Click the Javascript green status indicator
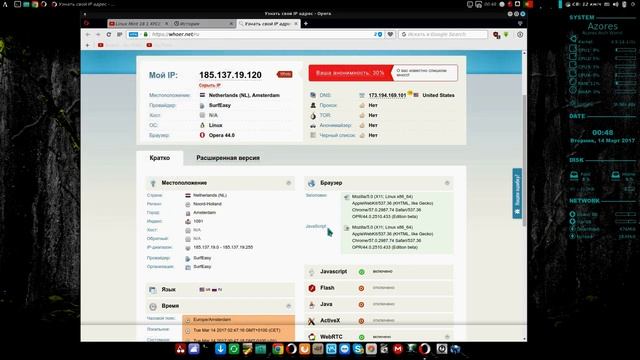Image resolution: width=640 pixels, height=360 pixels. pos(362,272)
